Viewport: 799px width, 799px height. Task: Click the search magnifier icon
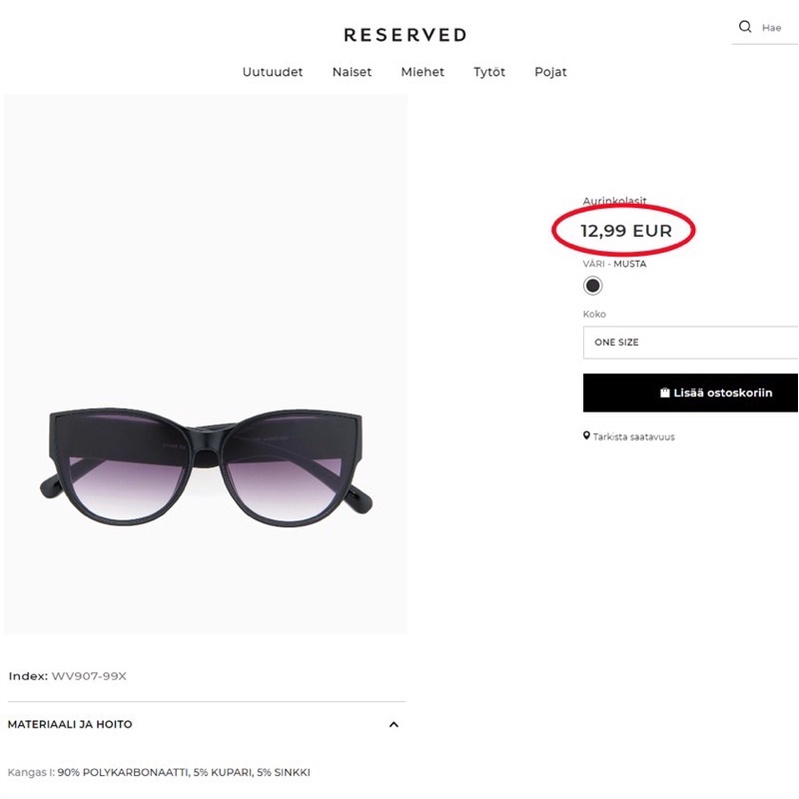tap(744, 26)
